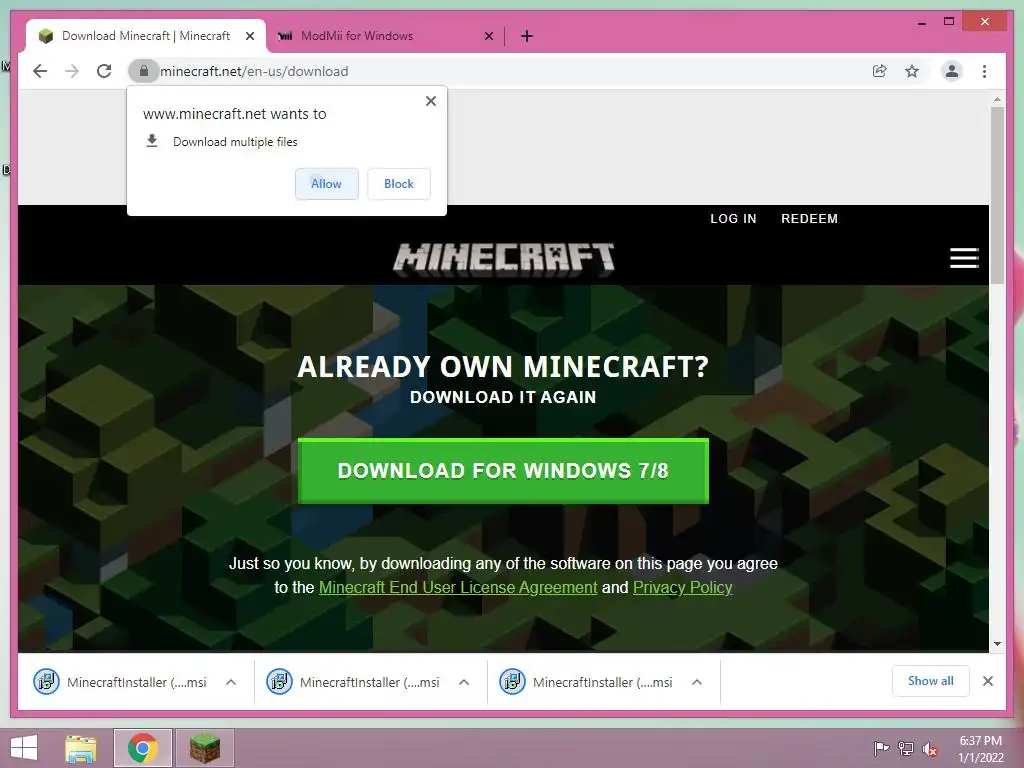The width and height of the screenshot is (1024, 768).
Task: Open the Windows Start menu
Action: coord(24,748)
